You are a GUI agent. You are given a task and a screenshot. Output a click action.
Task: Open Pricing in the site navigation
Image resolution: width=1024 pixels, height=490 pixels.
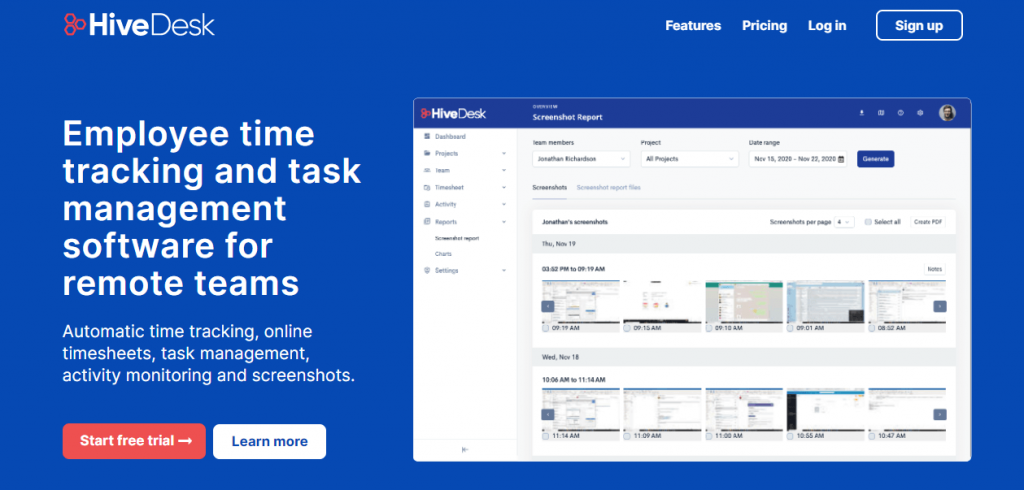tap(764, 26)
